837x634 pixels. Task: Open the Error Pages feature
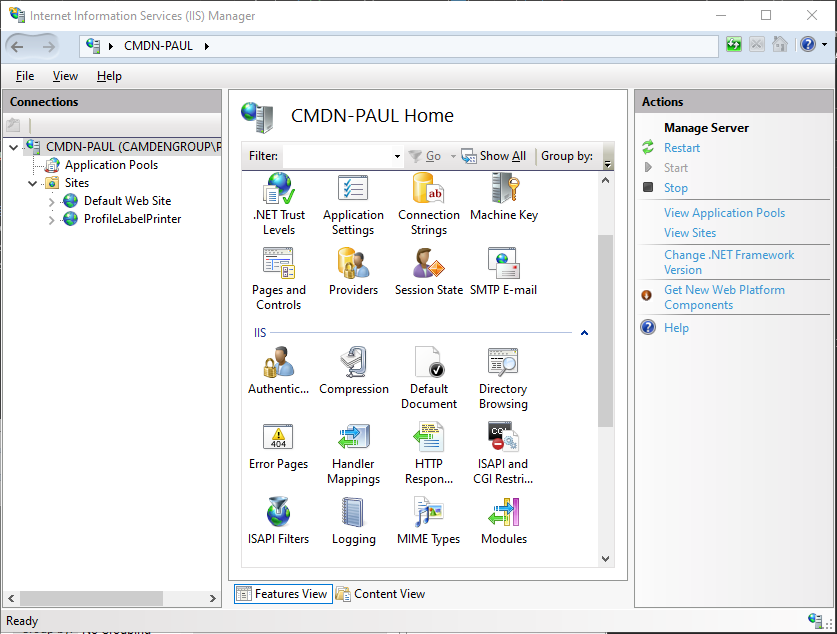tap(279, 447)
